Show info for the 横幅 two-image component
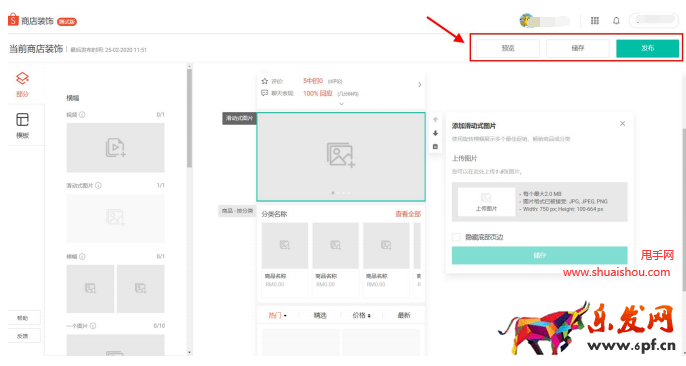Image resolution: width=686 pixels, height=366 pixels. click(82, 256)
